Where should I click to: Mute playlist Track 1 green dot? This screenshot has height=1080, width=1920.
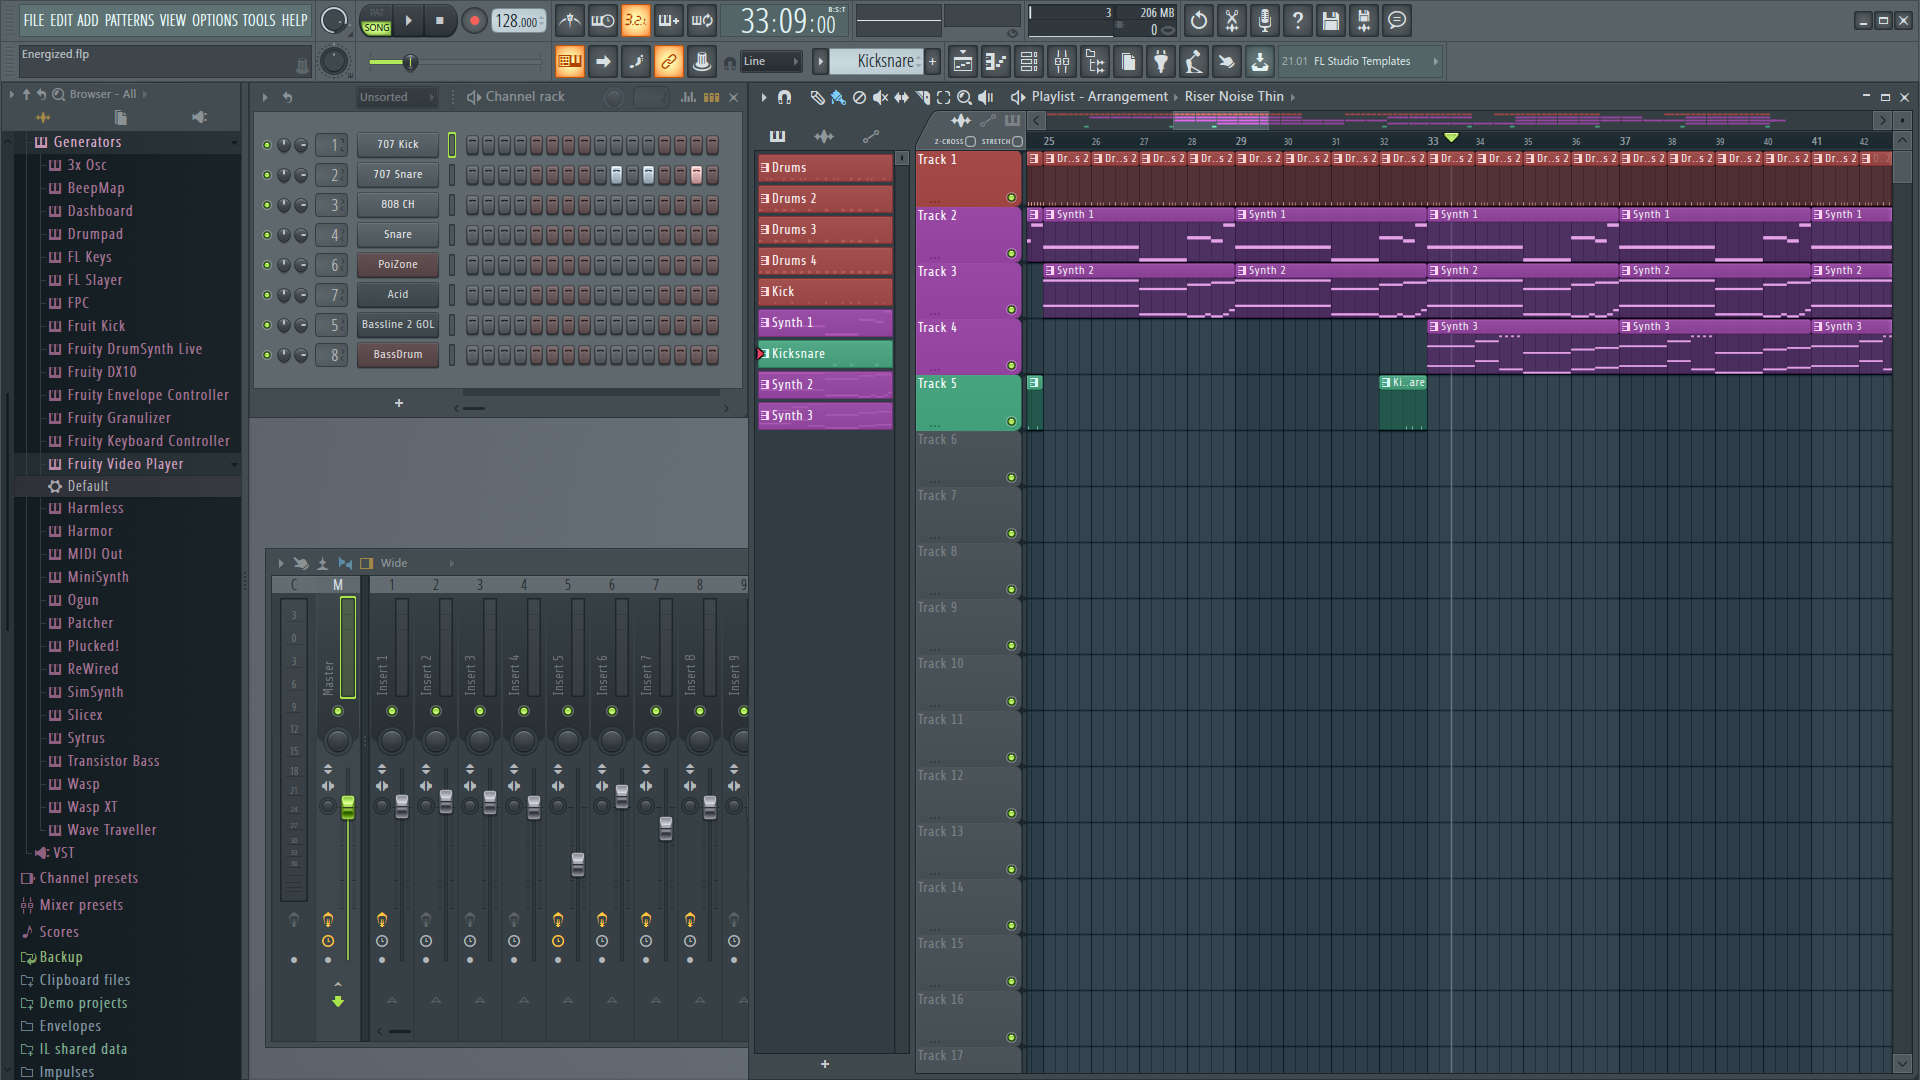[1011, 198]
